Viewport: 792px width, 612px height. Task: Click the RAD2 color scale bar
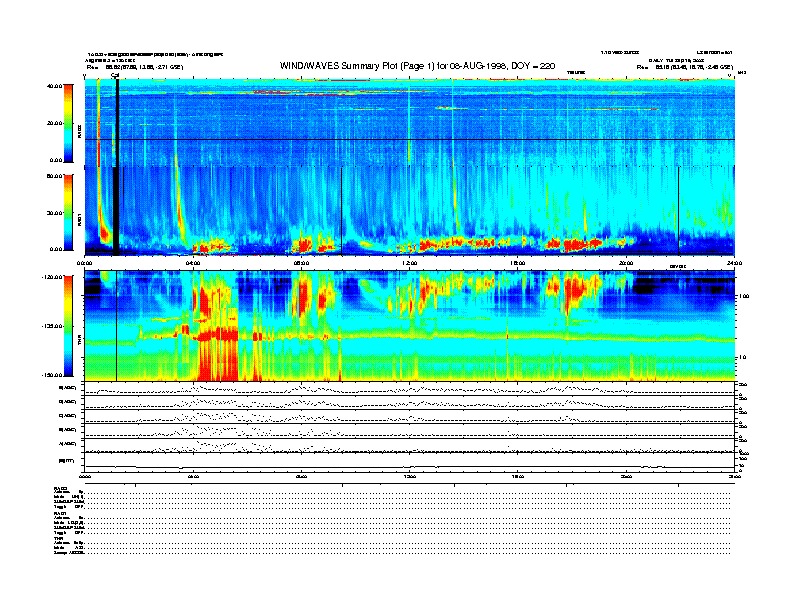[68, 123]
